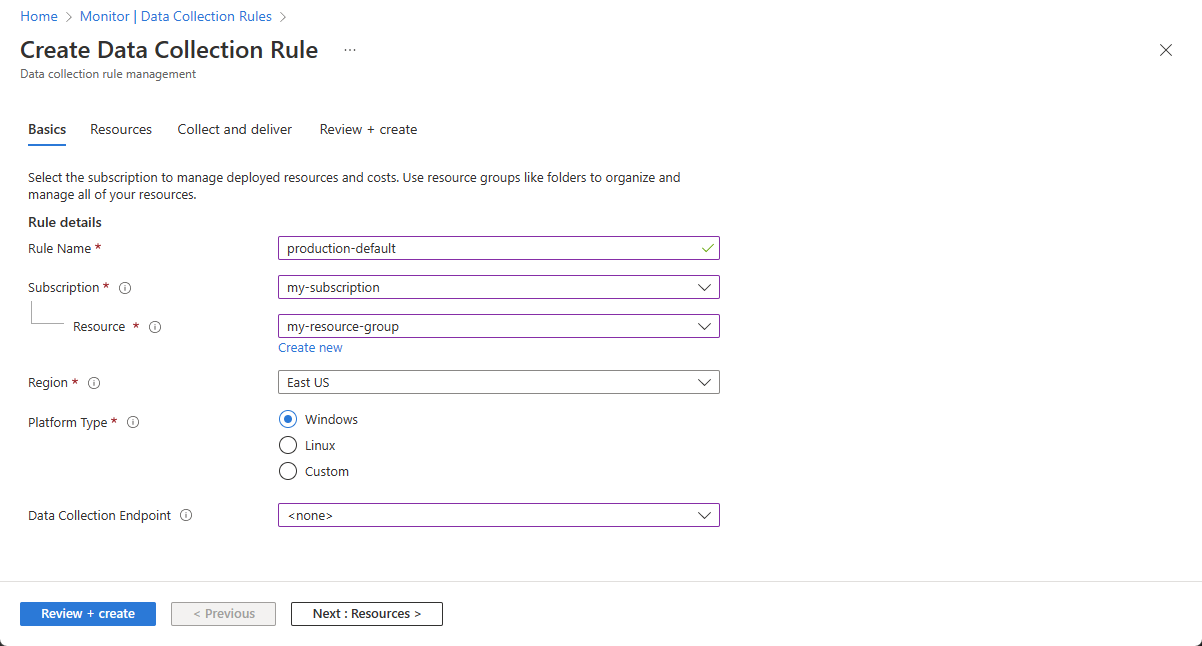This screenshot has width=1202, height=646.
Task: Open the Region dropdown showing East US
Action: coord(498,382)
